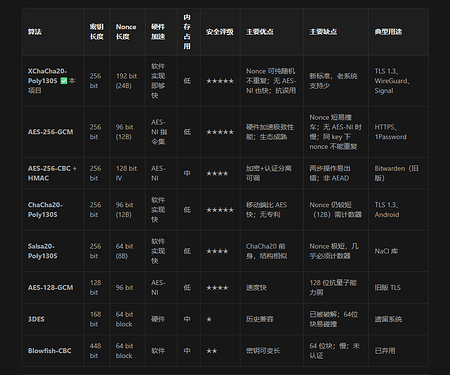Select the four-star rating of AES-256-CBC + HMAC

pos(217,173)
